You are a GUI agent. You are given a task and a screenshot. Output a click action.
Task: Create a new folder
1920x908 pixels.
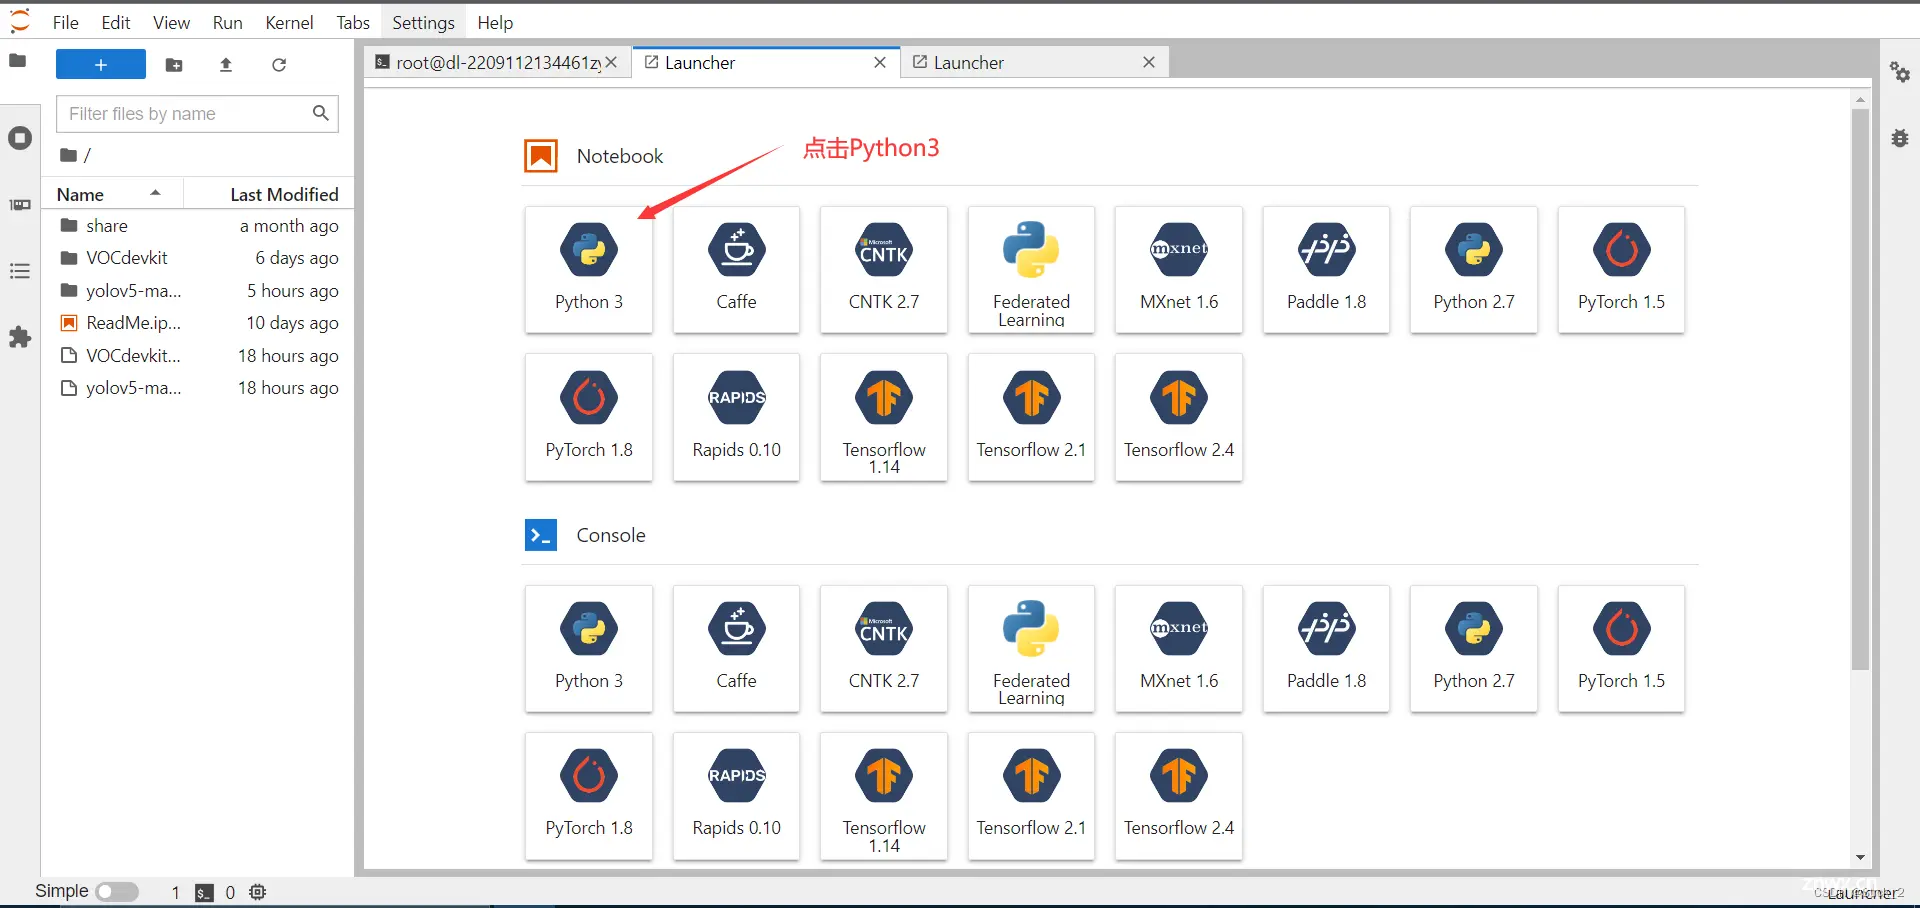coord(174,65)
